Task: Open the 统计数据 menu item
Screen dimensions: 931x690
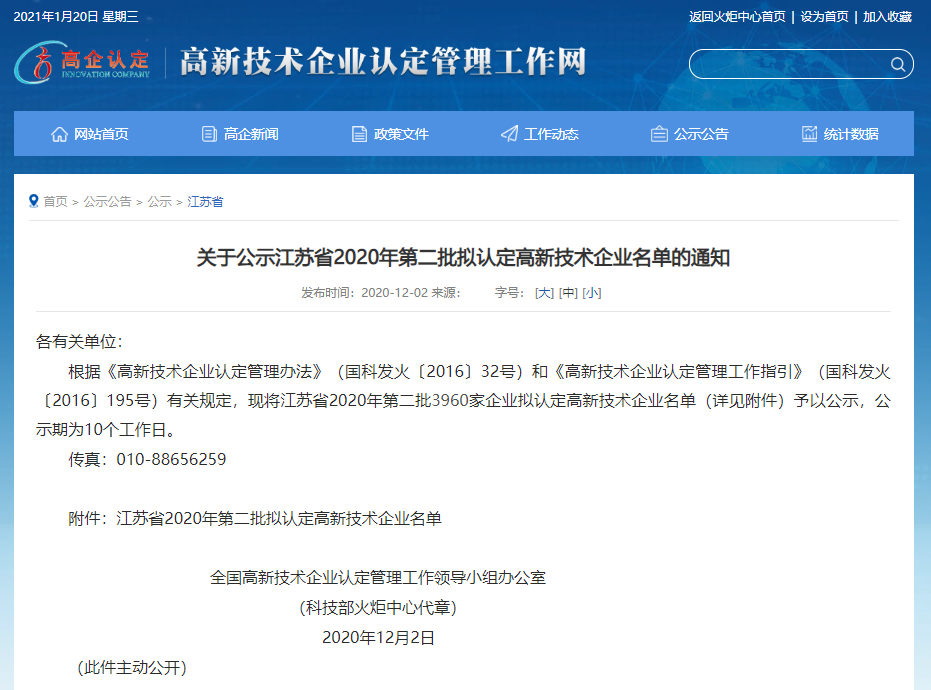Action: [x=851, y=134]
